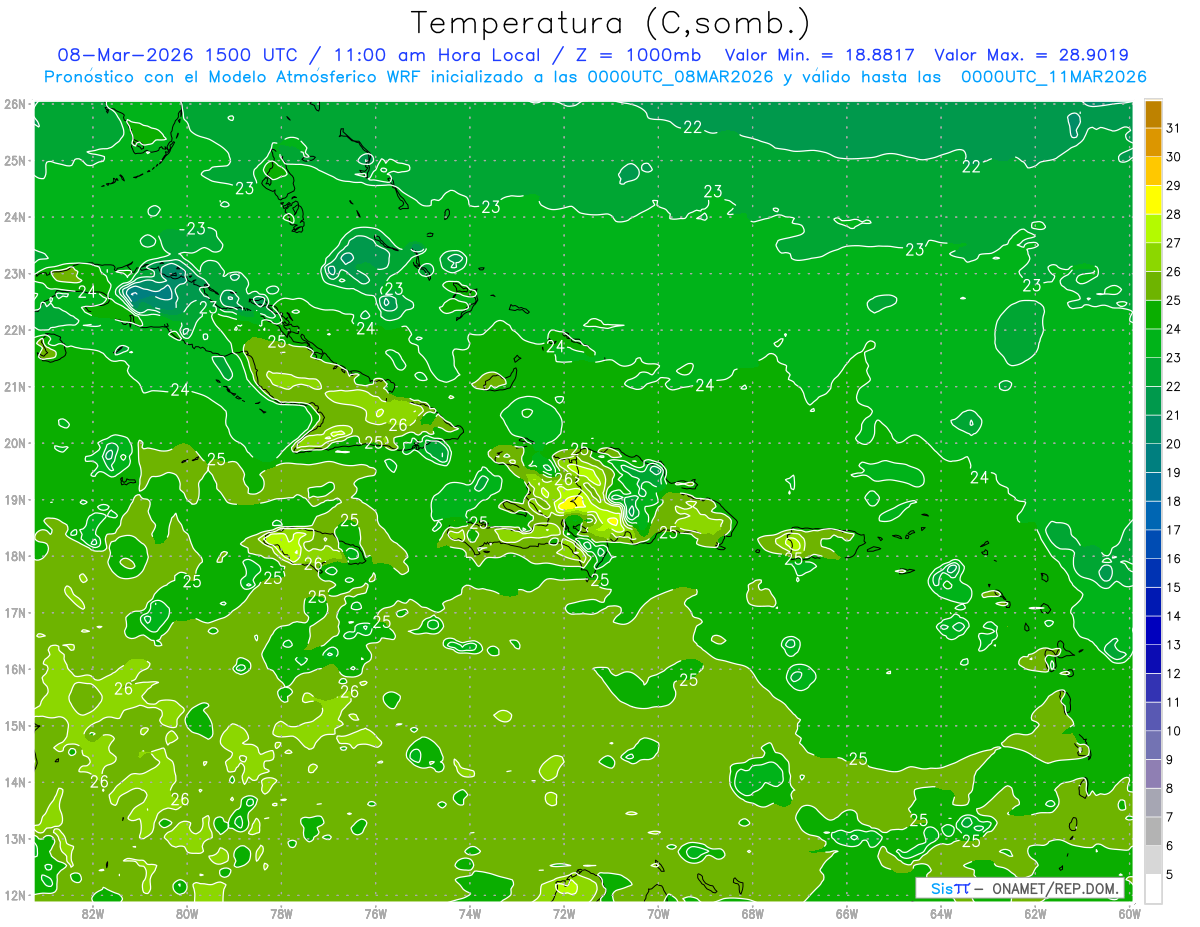Click the colorbar's '29' scale label
Screen dimensions: 1200x927
tap(1173, 185)
